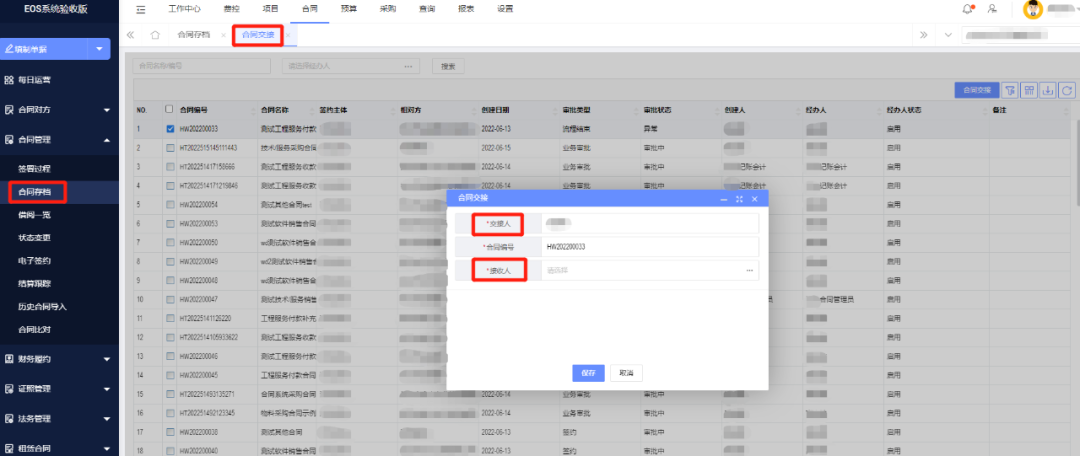Screen dimensions: 1080x456
Task: Open the 工作中心 top menu
Action: (x=184, y=10)
